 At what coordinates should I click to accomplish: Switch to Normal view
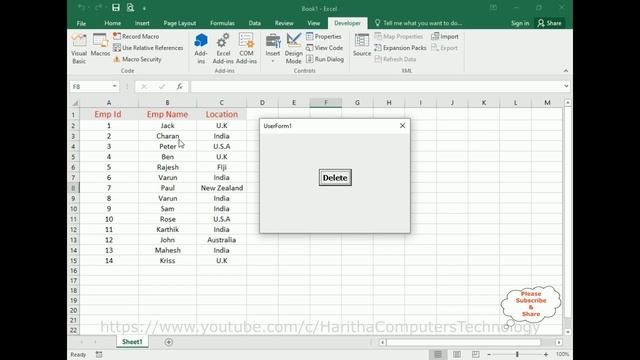click(x=438, y=354)
